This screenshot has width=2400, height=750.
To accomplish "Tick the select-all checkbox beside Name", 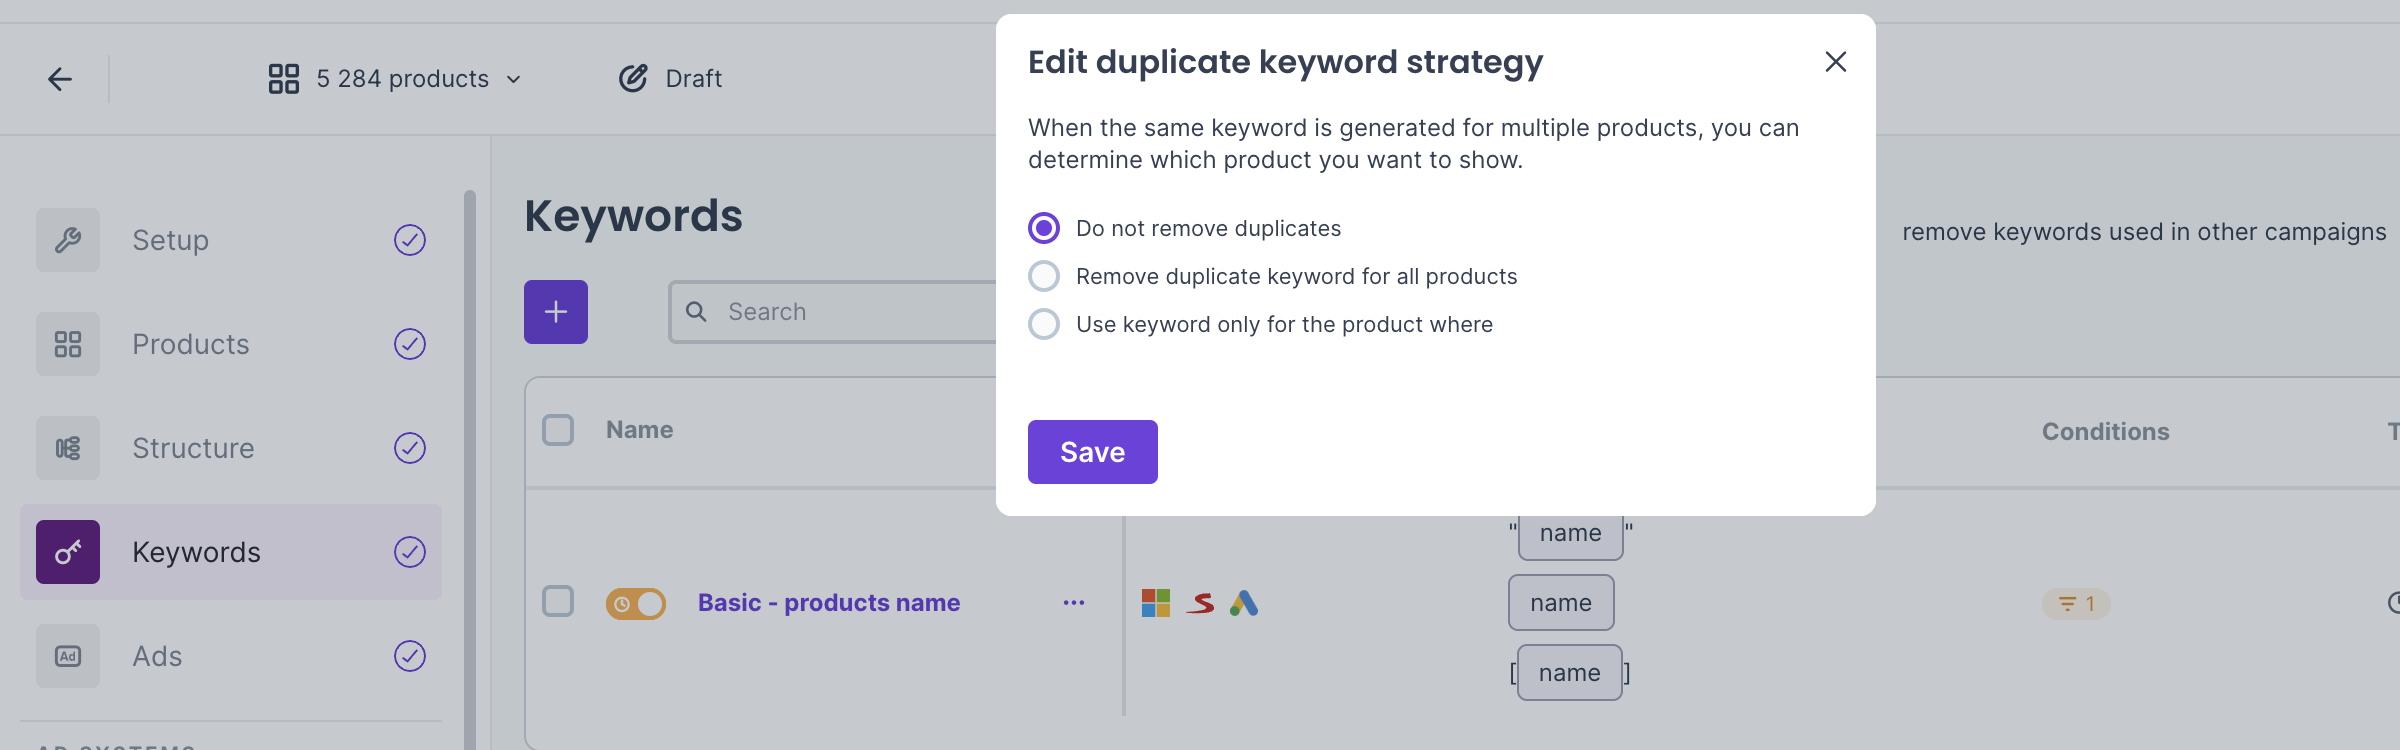I will coord(558,430).
